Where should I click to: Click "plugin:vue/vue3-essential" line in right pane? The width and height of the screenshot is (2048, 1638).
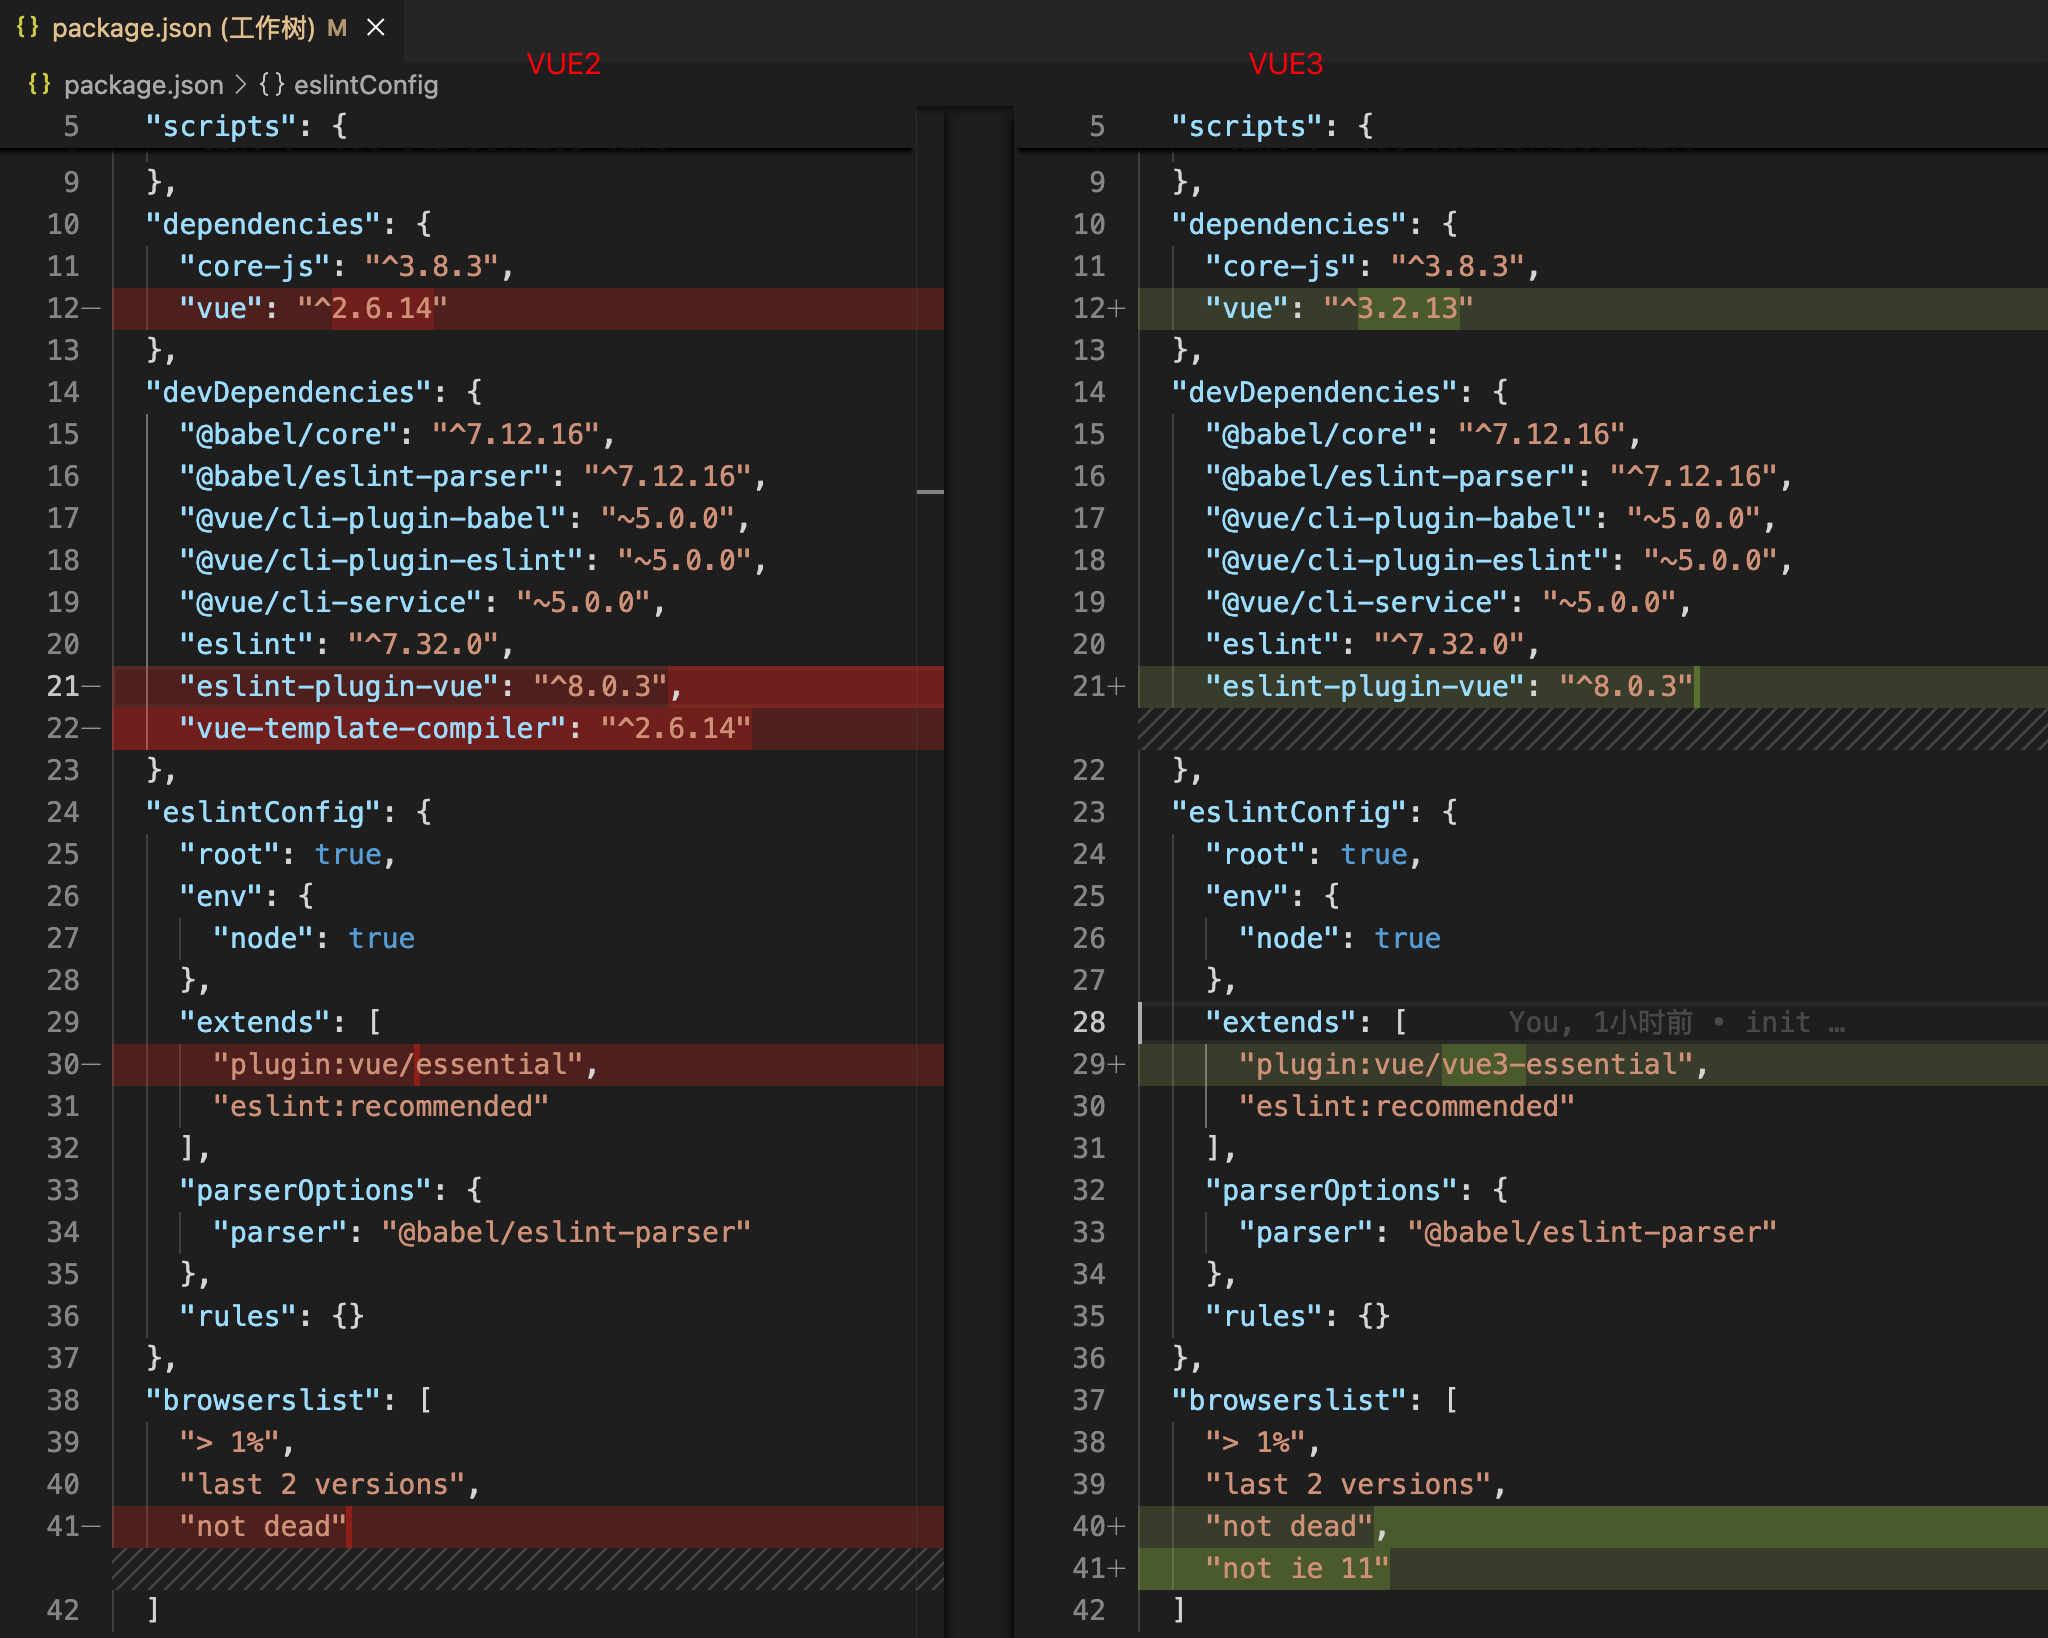click(1592, 1064)
